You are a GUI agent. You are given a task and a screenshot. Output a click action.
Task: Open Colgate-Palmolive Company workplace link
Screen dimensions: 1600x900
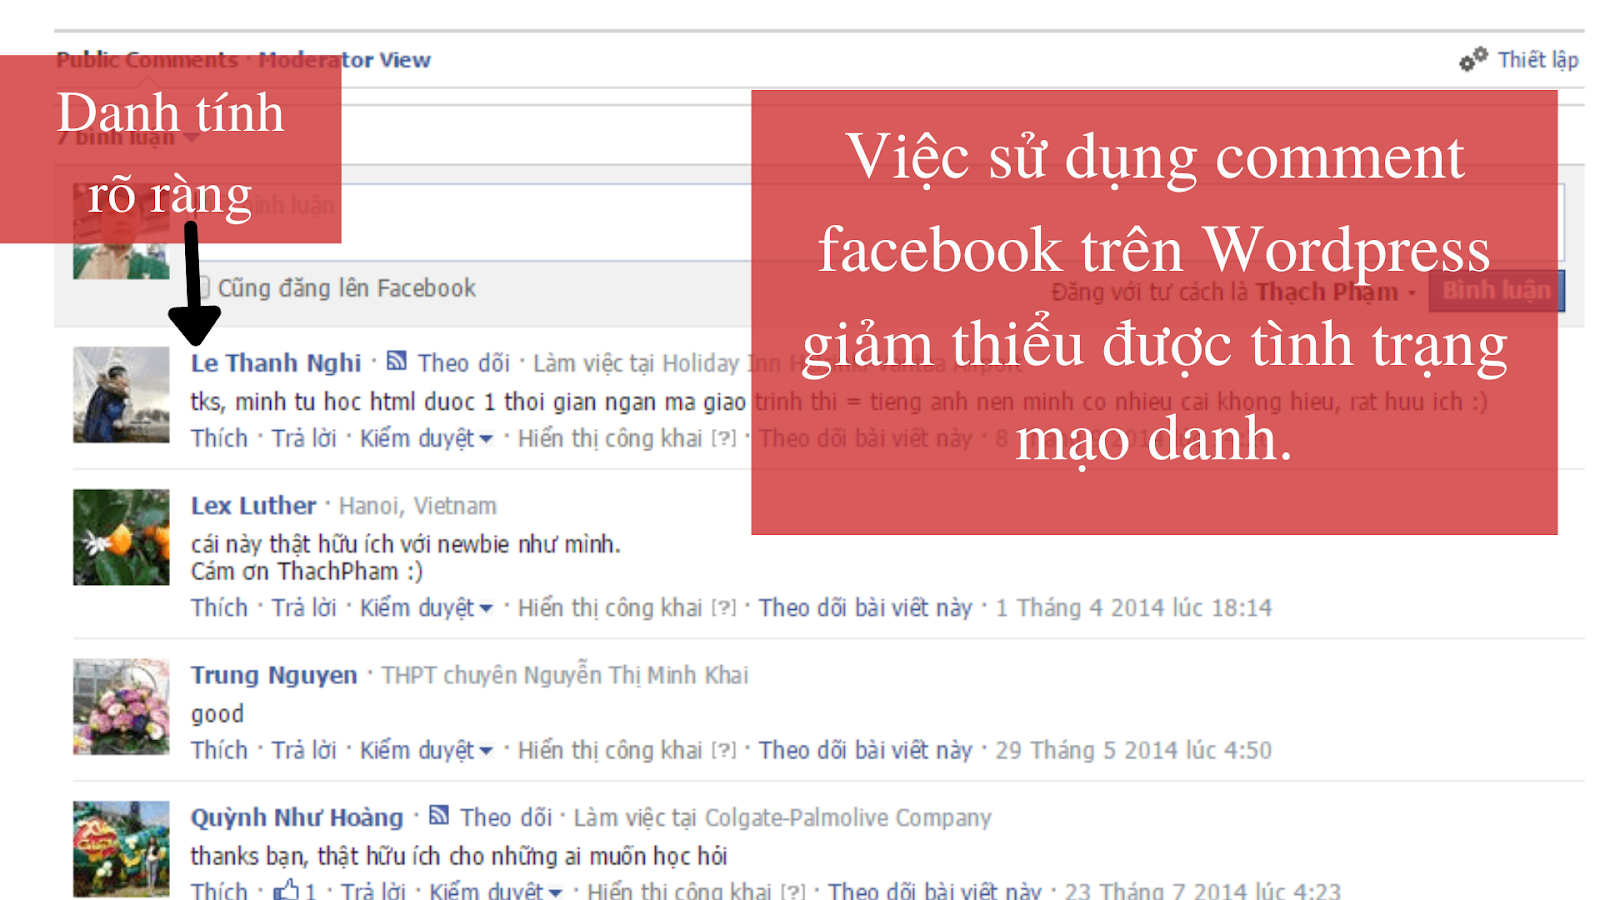[x=848, y=818]
